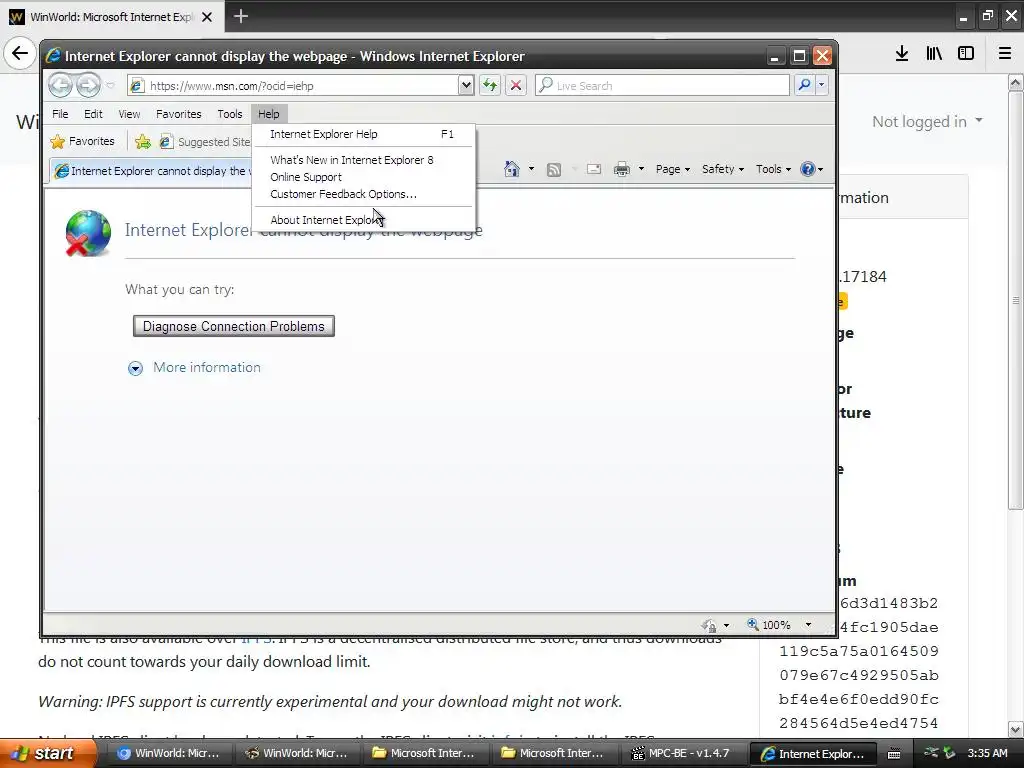Open a new Firefox tab with plus

[241, 16]
